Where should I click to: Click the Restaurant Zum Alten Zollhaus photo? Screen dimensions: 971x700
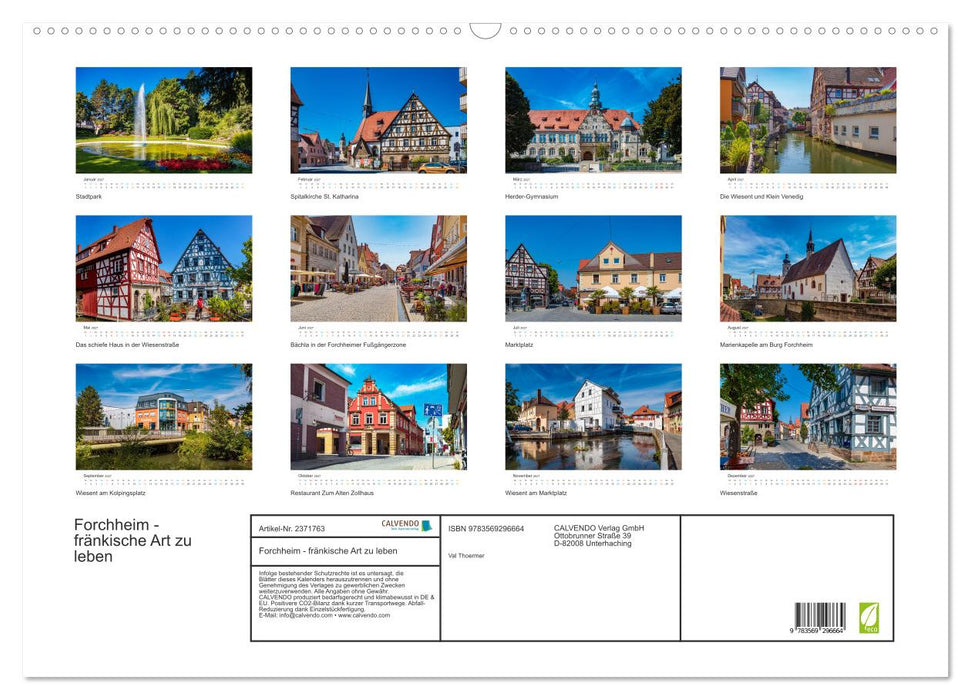(x=378, y=417)
